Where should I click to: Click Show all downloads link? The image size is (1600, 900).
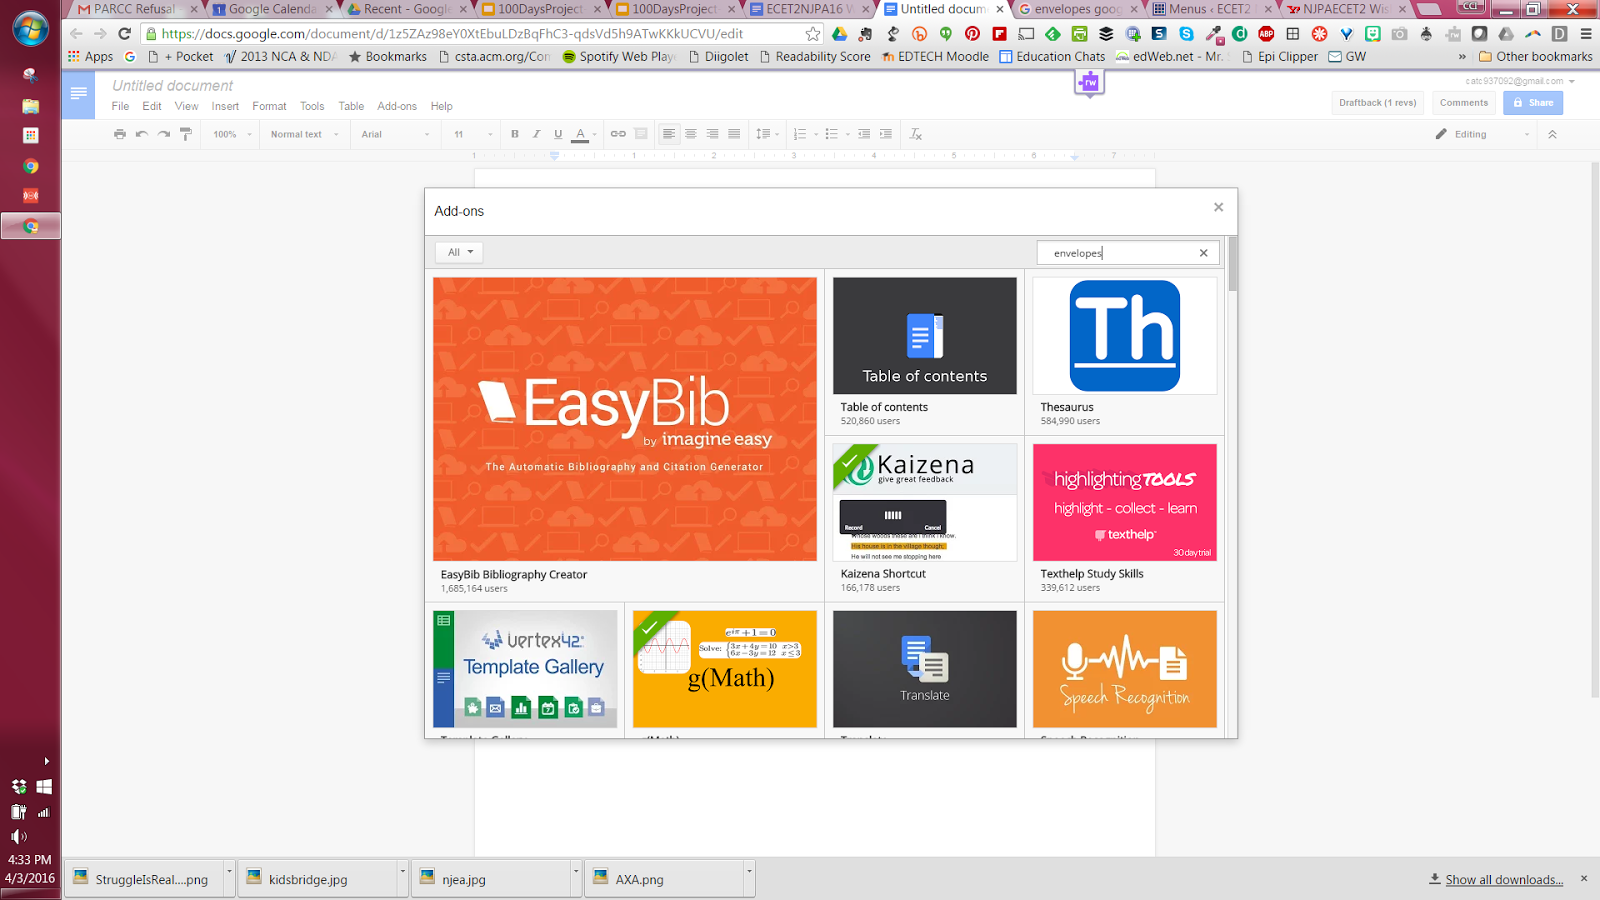pos(1504,880)
